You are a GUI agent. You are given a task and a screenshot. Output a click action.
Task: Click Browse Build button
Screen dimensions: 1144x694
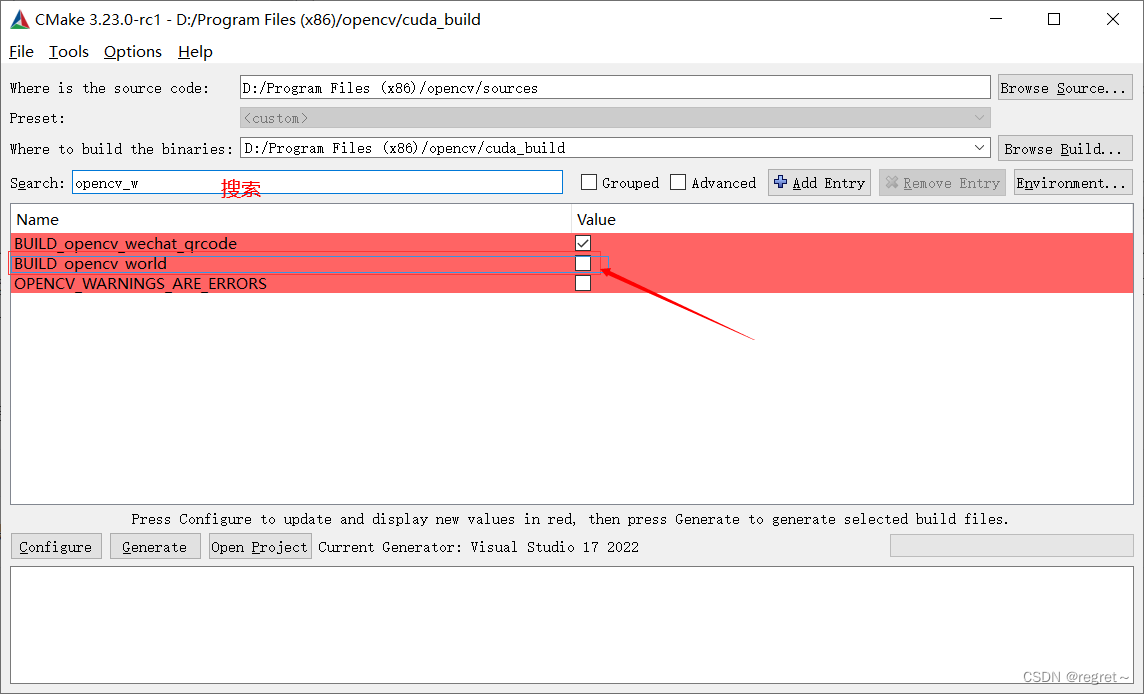click(x=1064, y=148)
